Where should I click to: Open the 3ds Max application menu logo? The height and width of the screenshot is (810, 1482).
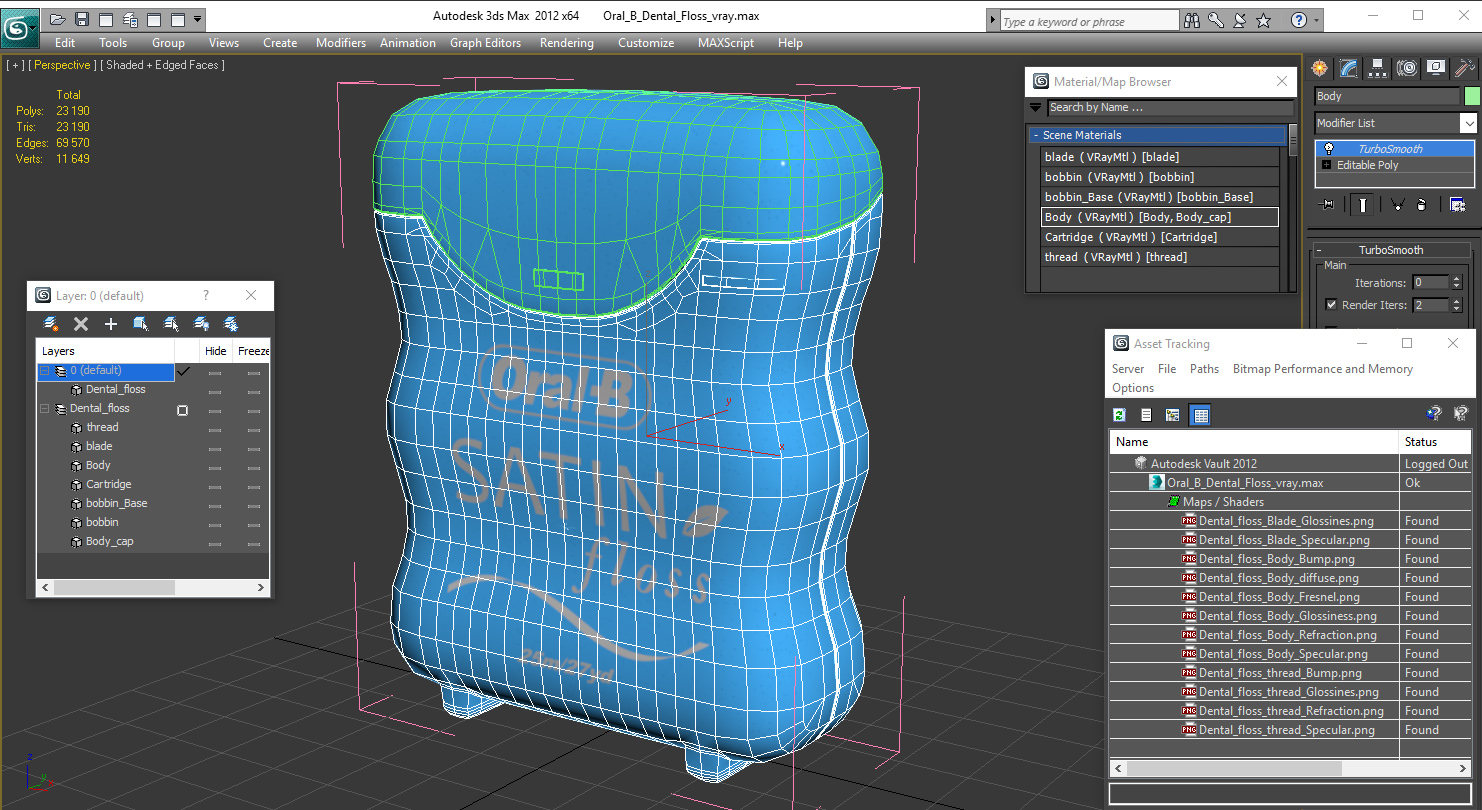click(19, 27)
